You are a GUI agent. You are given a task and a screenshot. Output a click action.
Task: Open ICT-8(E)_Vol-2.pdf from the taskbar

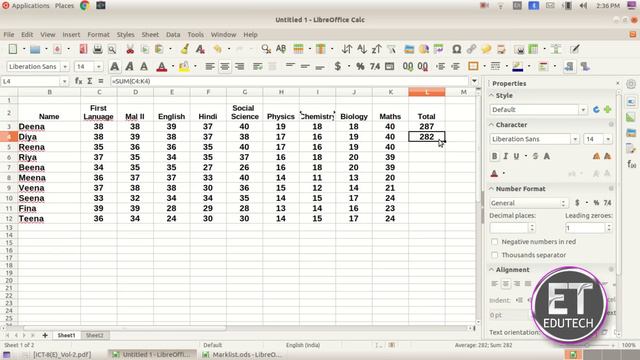58,355
